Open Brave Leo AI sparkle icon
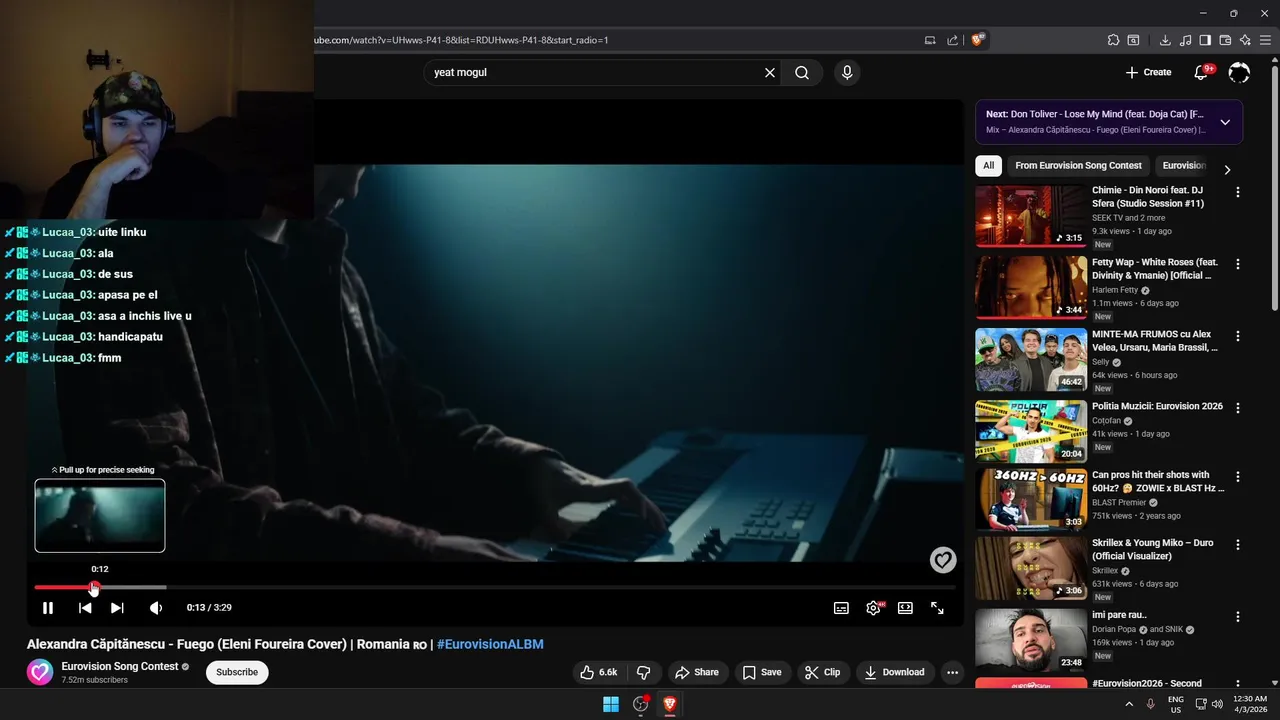Viewport: 1280px width, 720px height. (1245, 40)
